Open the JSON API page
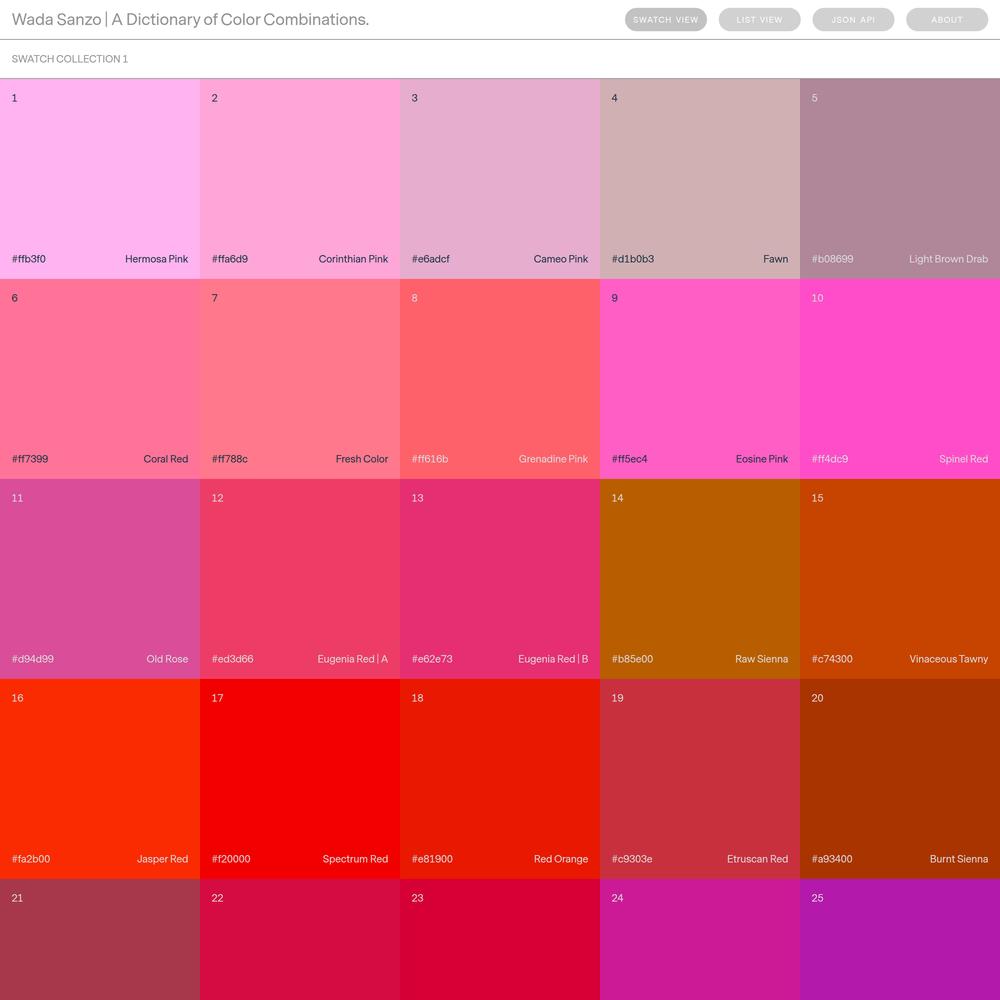Image resolution: width=1000 pixels, height=1000 pixels. [853, 20]
